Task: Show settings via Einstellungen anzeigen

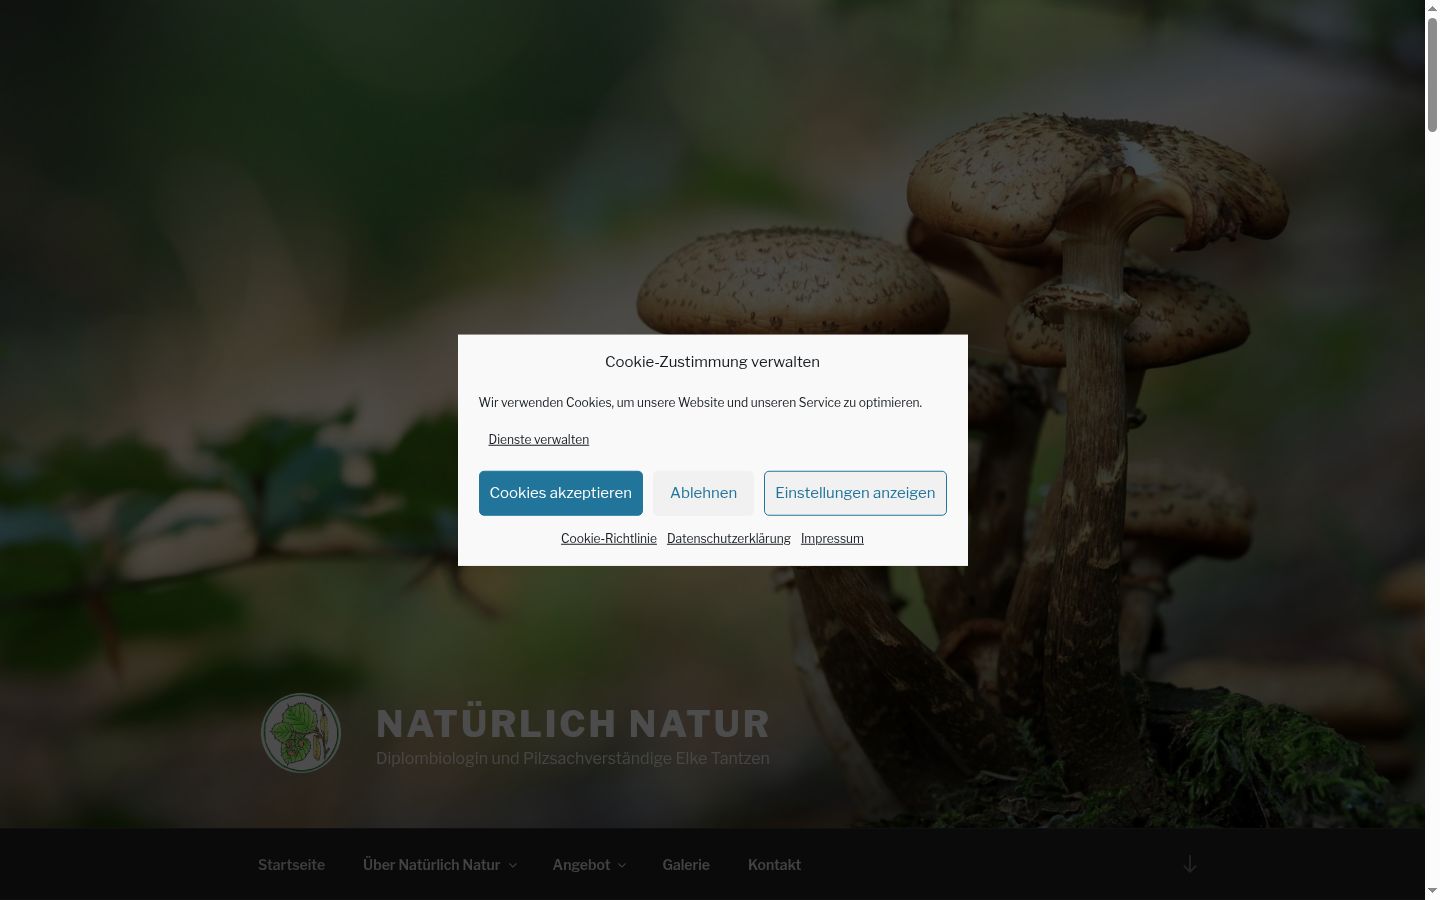Action: (x=855, y=493)
